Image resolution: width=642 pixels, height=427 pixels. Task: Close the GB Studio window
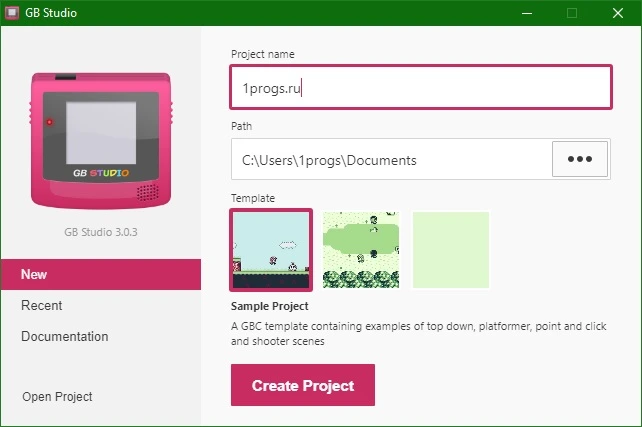point(618,13)
